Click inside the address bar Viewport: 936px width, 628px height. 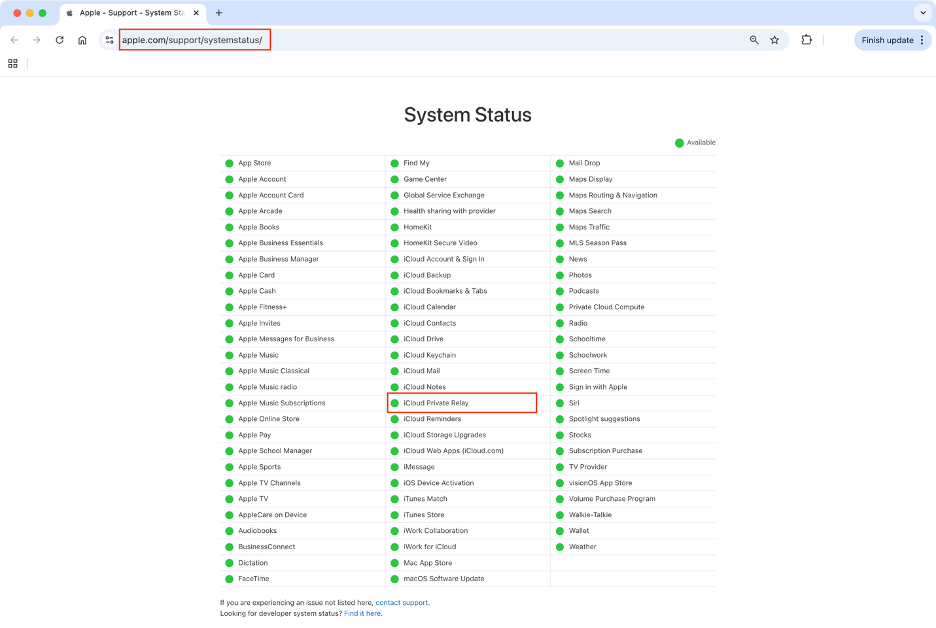click(195, 40)
